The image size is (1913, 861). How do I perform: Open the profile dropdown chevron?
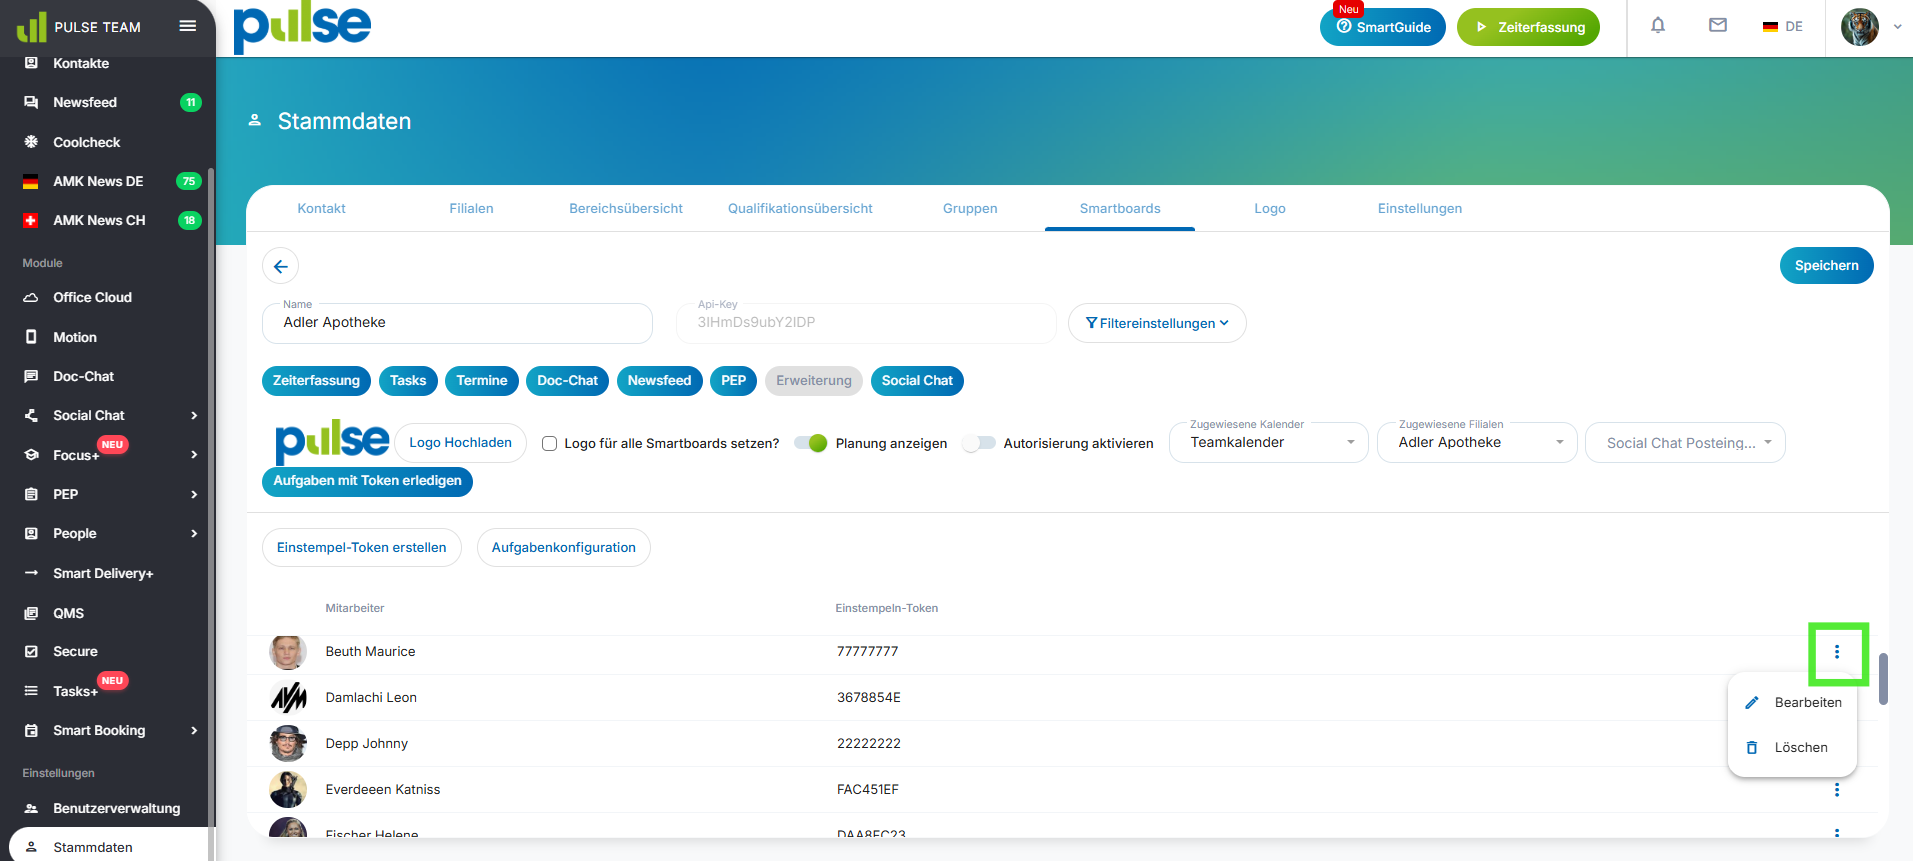(x=1897, y=27)
